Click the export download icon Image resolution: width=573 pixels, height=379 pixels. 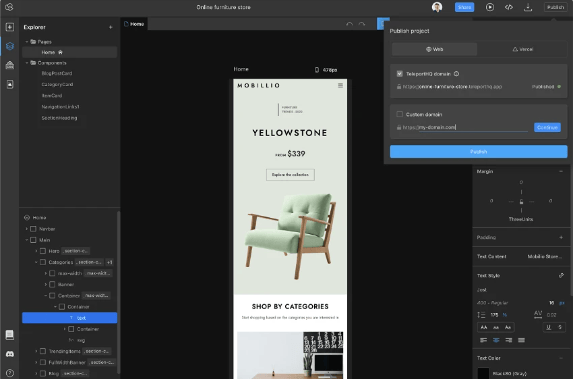(x=528, y=7)
